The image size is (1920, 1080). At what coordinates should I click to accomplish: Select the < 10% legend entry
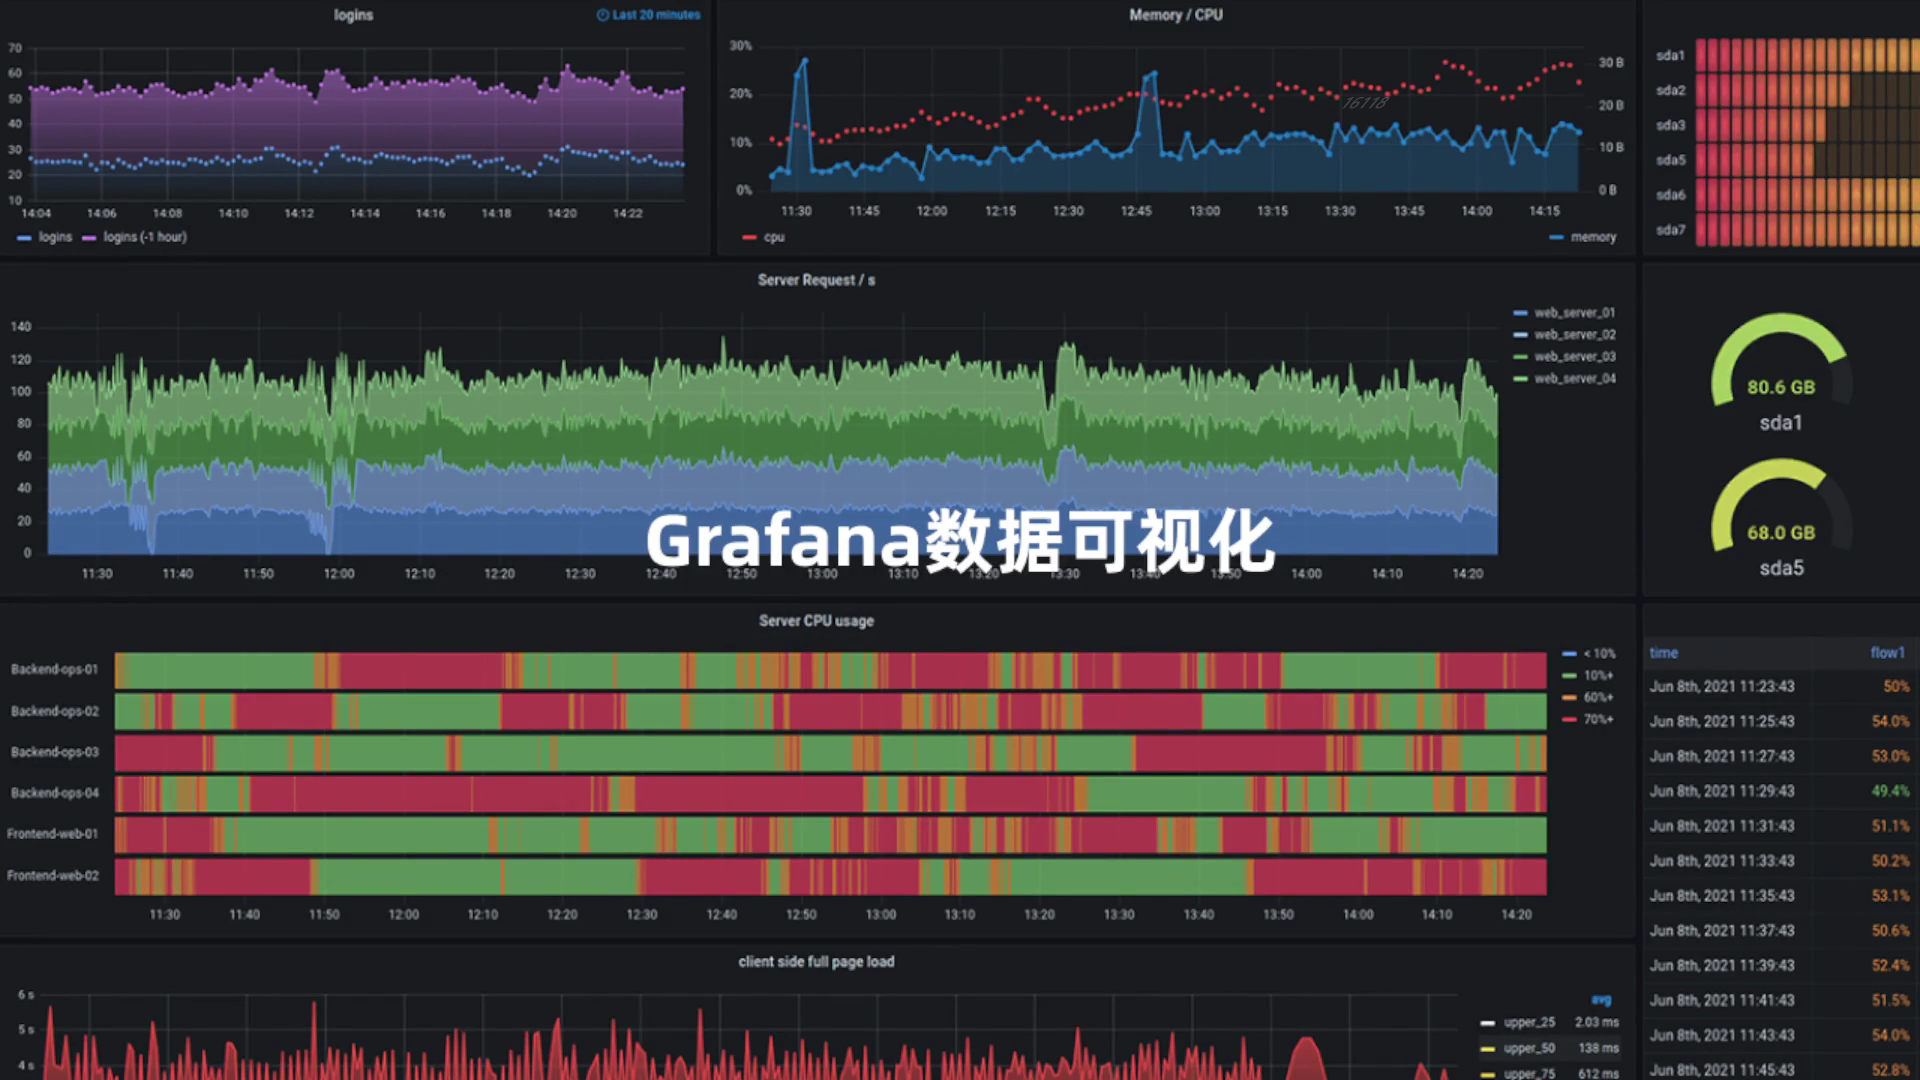point(1589,654)
